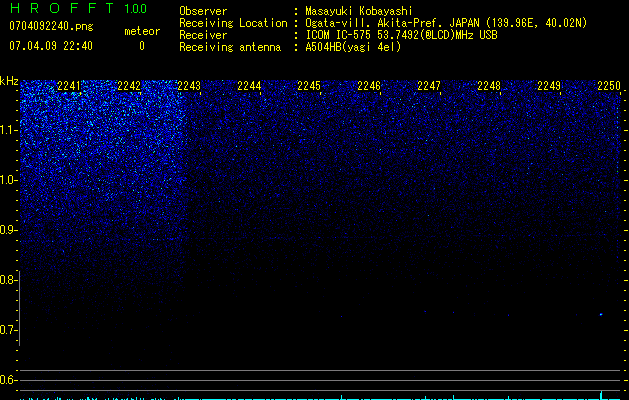This screenshot has height=400, width=629.
Task: Click the 2248 time marker
Action: [x=489, y=86]
